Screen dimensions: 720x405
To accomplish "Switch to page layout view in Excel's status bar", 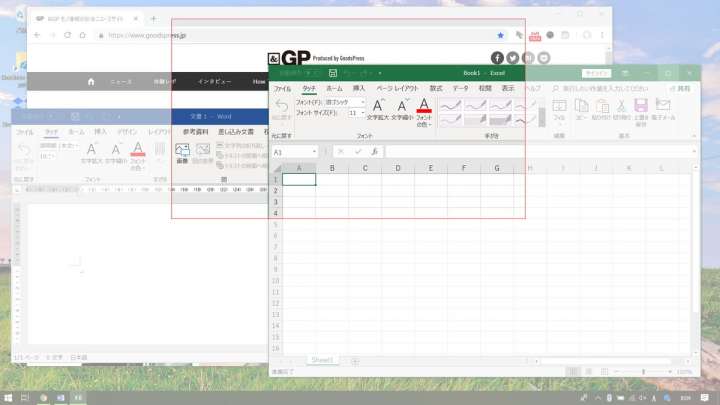I will 588,371.
